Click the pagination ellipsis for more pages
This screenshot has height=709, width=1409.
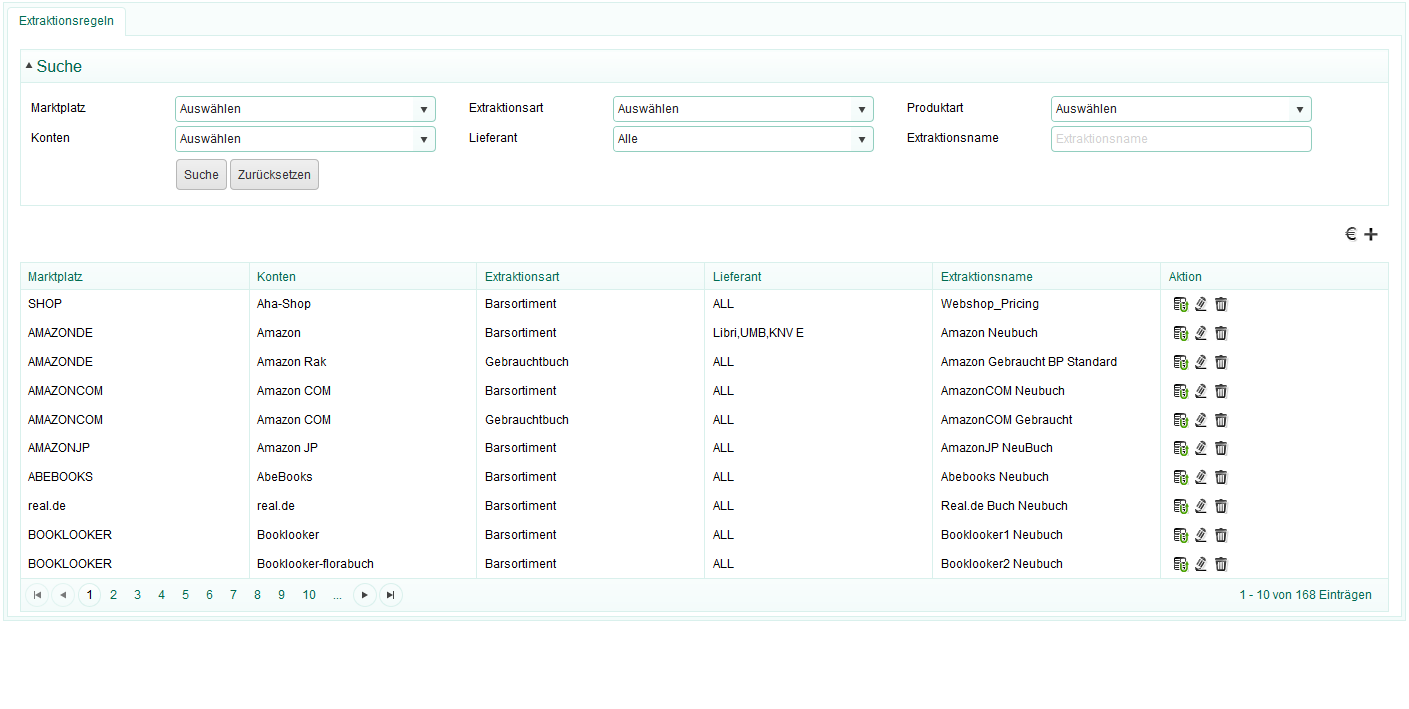338,595
